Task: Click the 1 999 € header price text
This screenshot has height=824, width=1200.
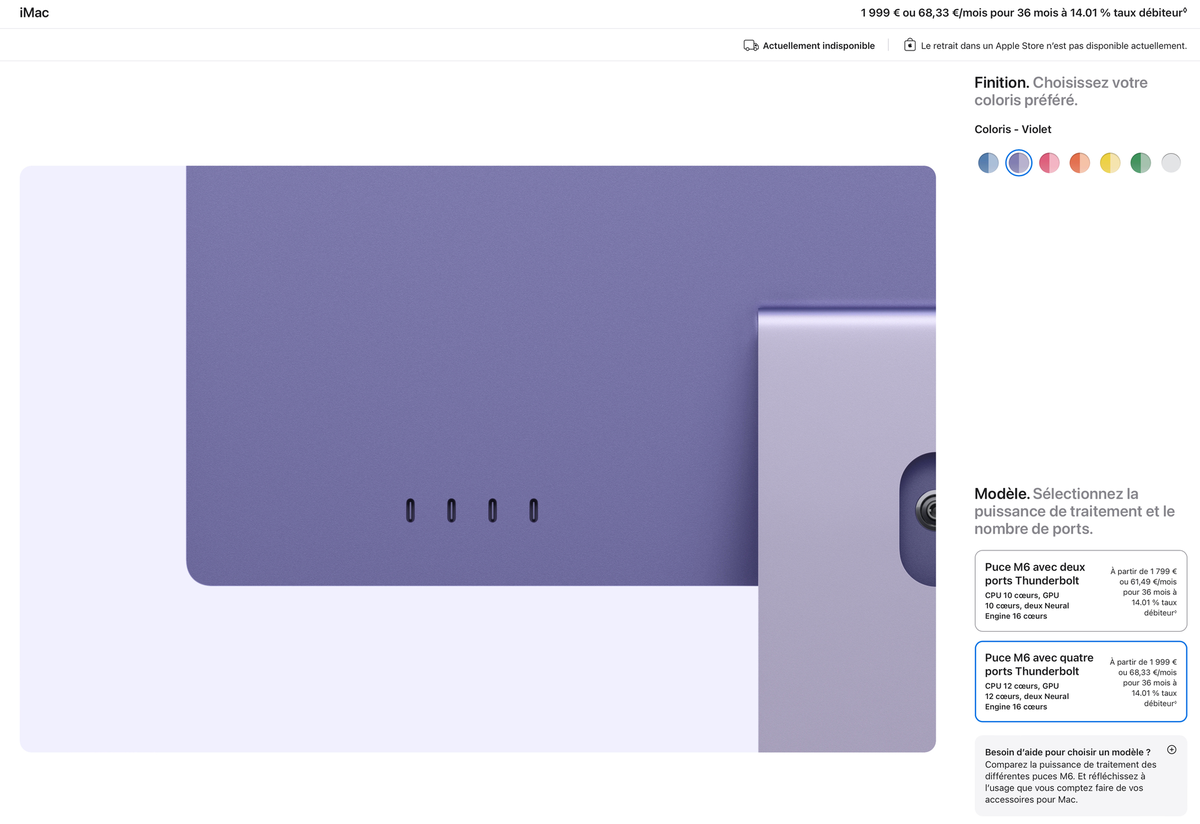Action: [x=1024, y=13]
